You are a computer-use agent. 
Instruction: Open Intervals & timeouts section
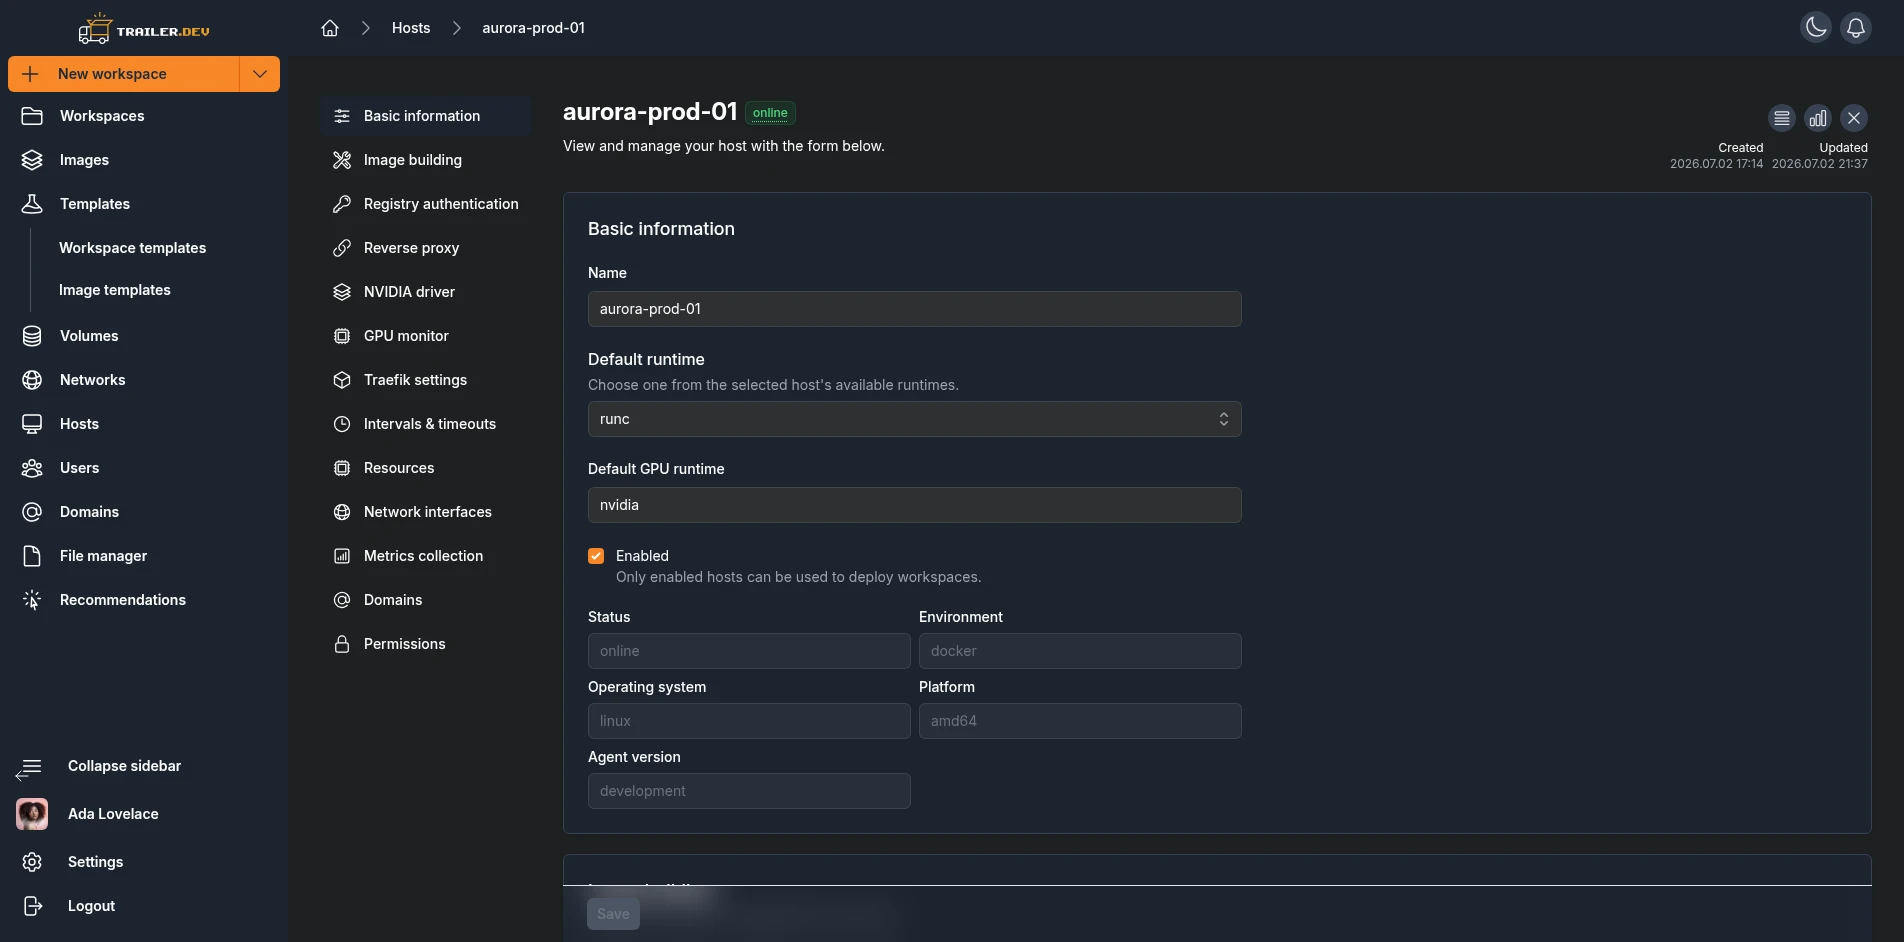tap(426, 424)
